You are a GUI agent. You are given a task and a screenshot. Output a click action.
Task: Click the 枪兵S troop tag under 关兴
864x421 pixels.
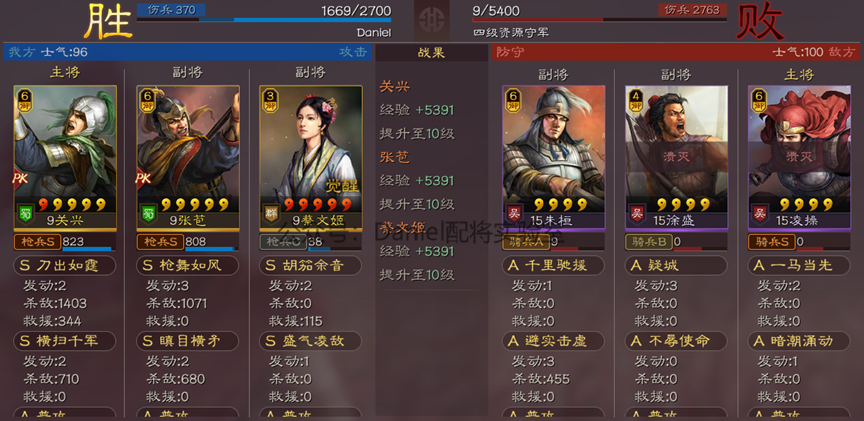click(37, 241)
